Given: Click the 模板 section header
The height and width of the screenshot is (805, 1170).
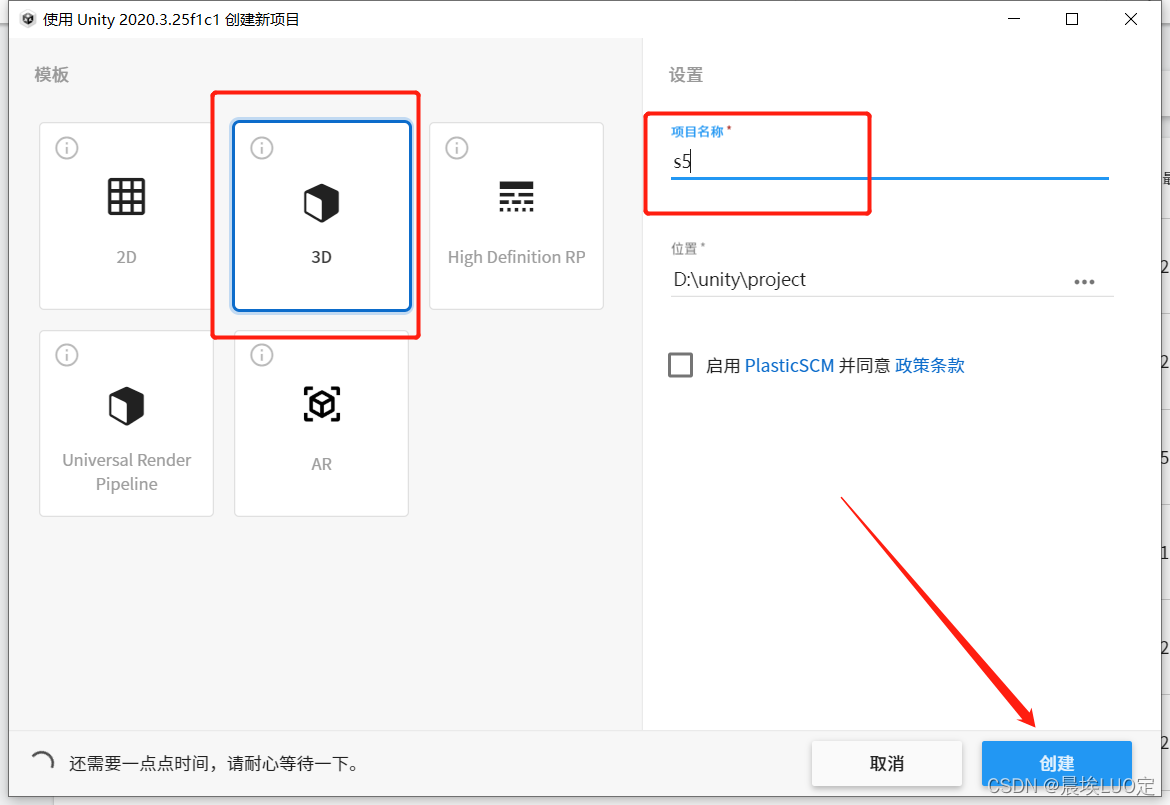Looking at the screenshot, I should coord(51,75).
